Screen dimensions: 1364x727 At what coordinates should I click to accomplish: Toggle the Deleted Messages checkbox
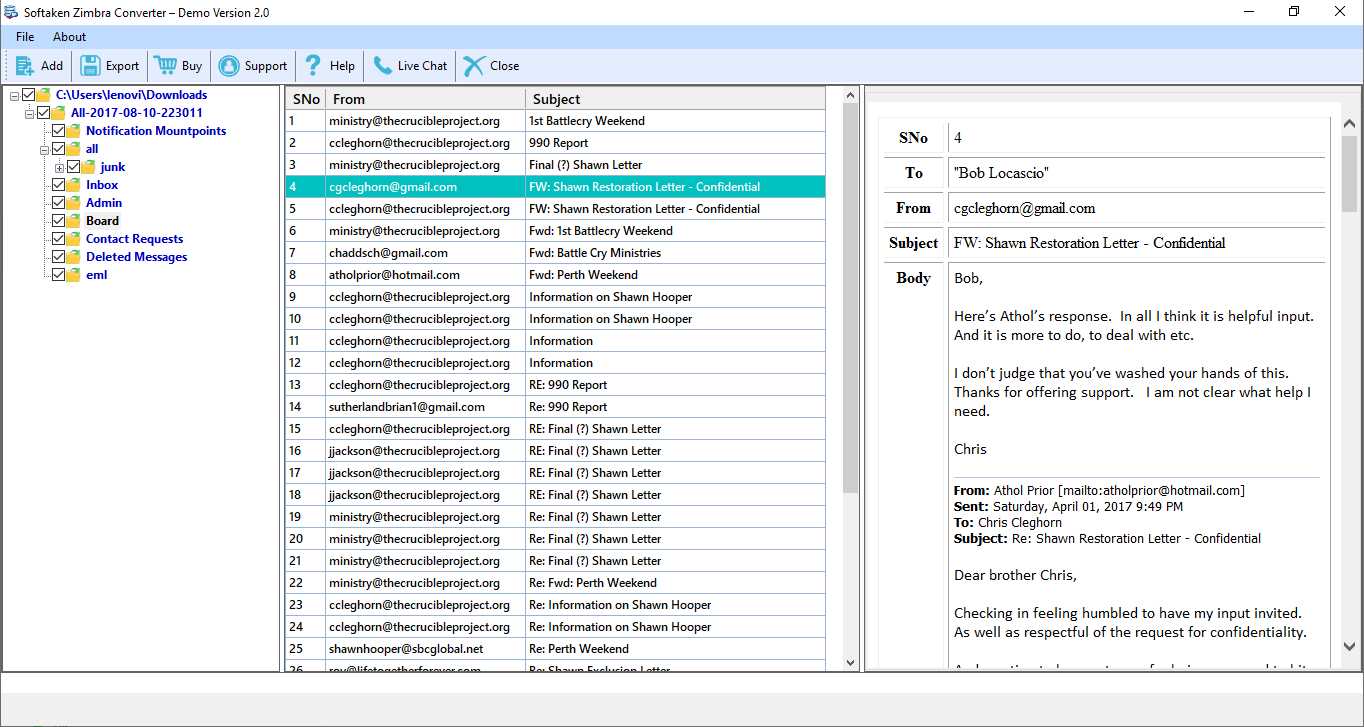[x=58, y=257]
